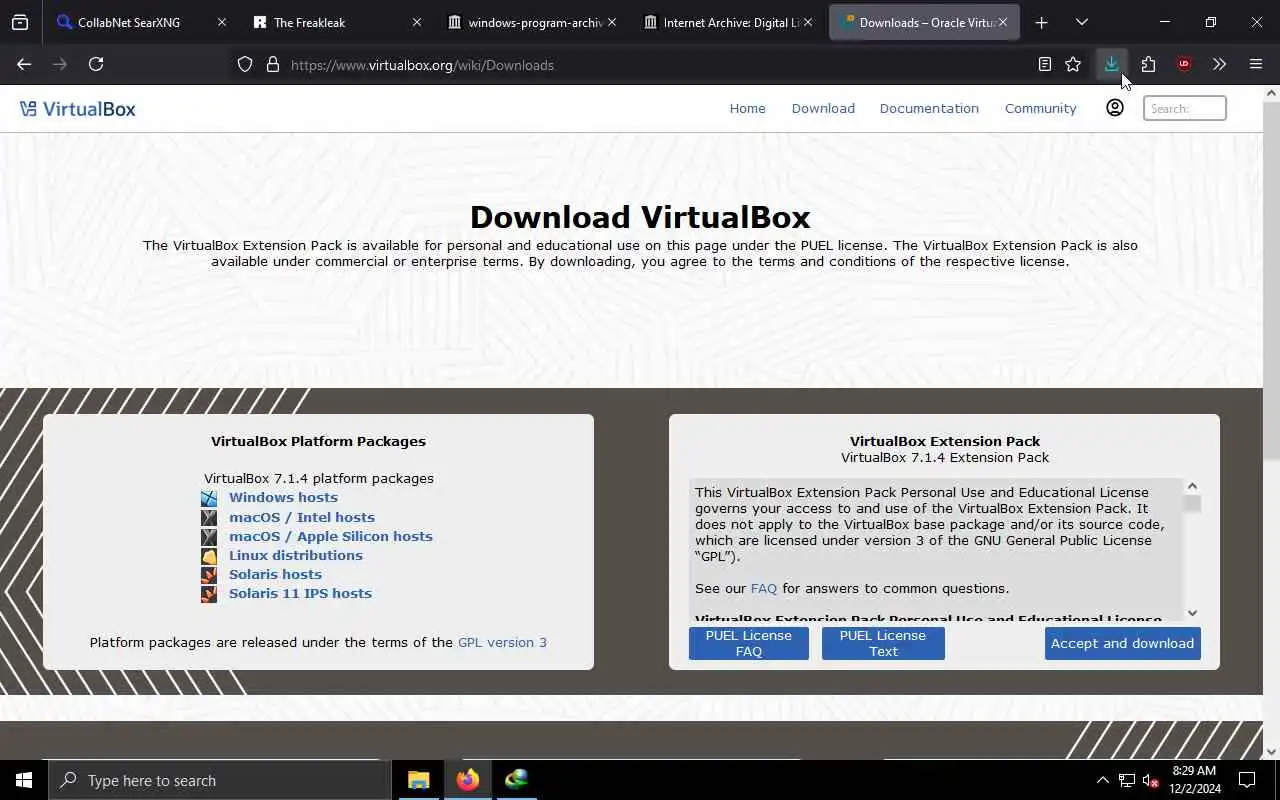
Task: Show more tools overflow chevrons
Action: pos(1219,64)
